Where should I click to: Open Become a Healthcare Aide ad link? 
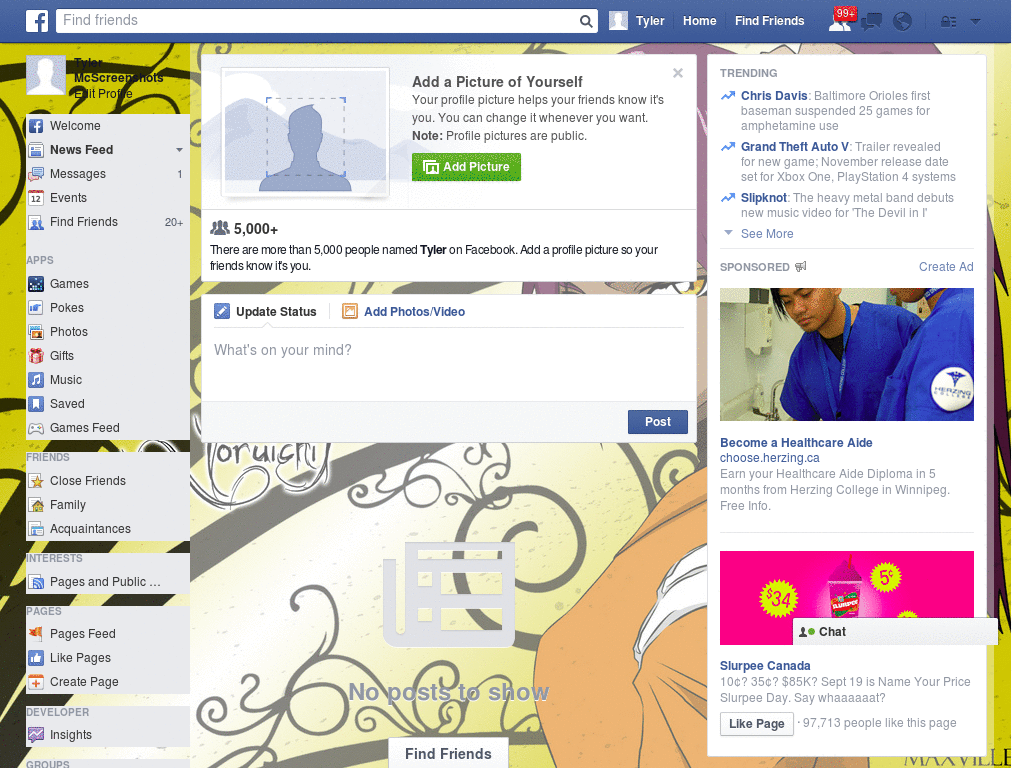coord(796,443)
